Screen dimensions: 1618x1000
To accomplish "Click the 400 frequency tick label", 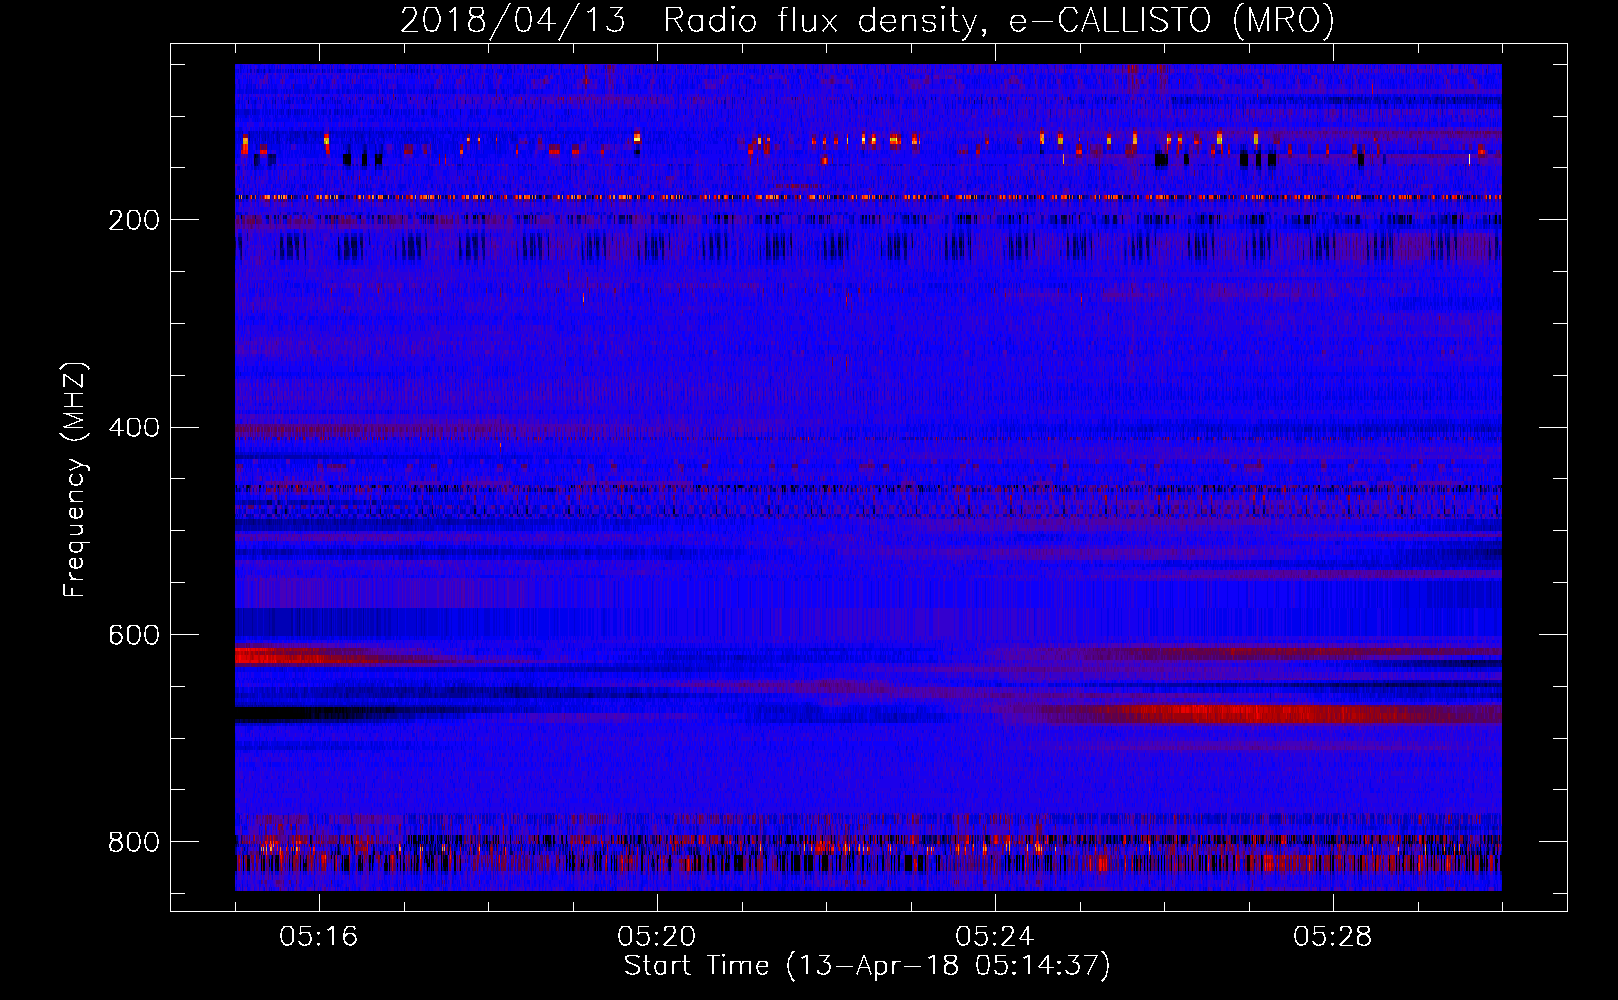I will (134, 428).
